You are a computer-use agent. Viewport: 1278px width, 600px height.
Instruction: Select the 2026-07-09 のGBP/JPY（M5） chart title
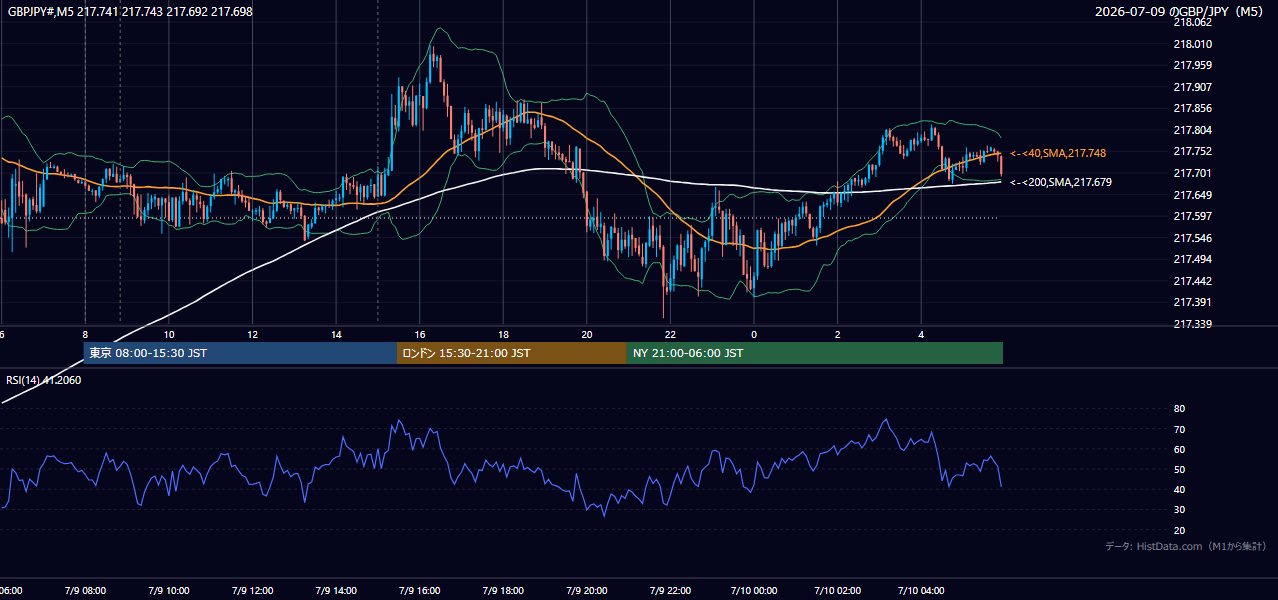[1181, 11]
